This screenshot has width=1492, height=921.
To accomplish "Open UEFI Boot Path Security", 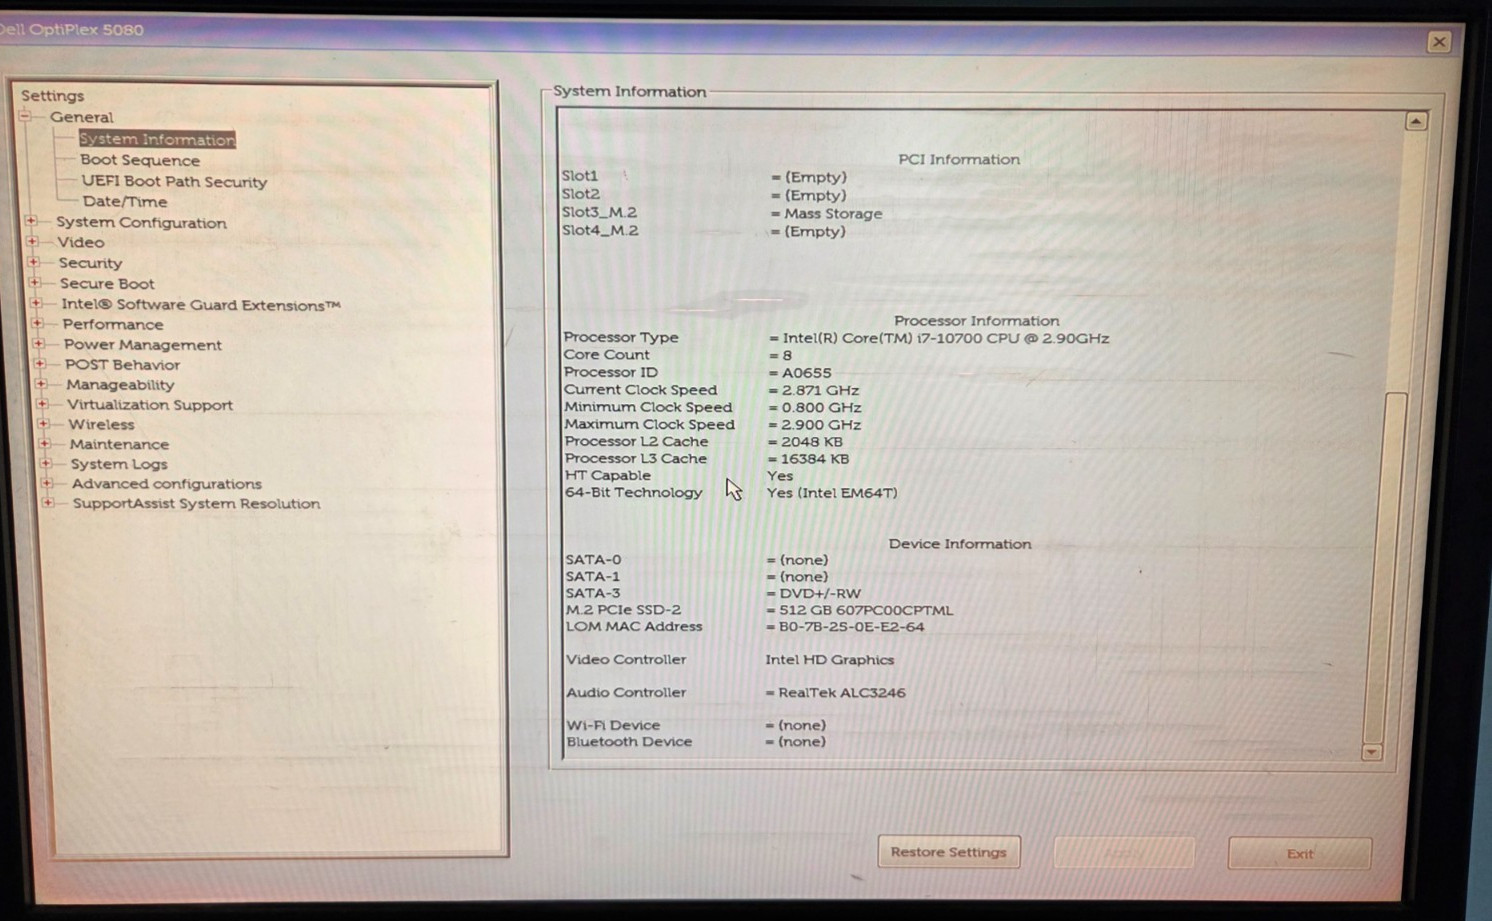I will (x=174, y=181).
